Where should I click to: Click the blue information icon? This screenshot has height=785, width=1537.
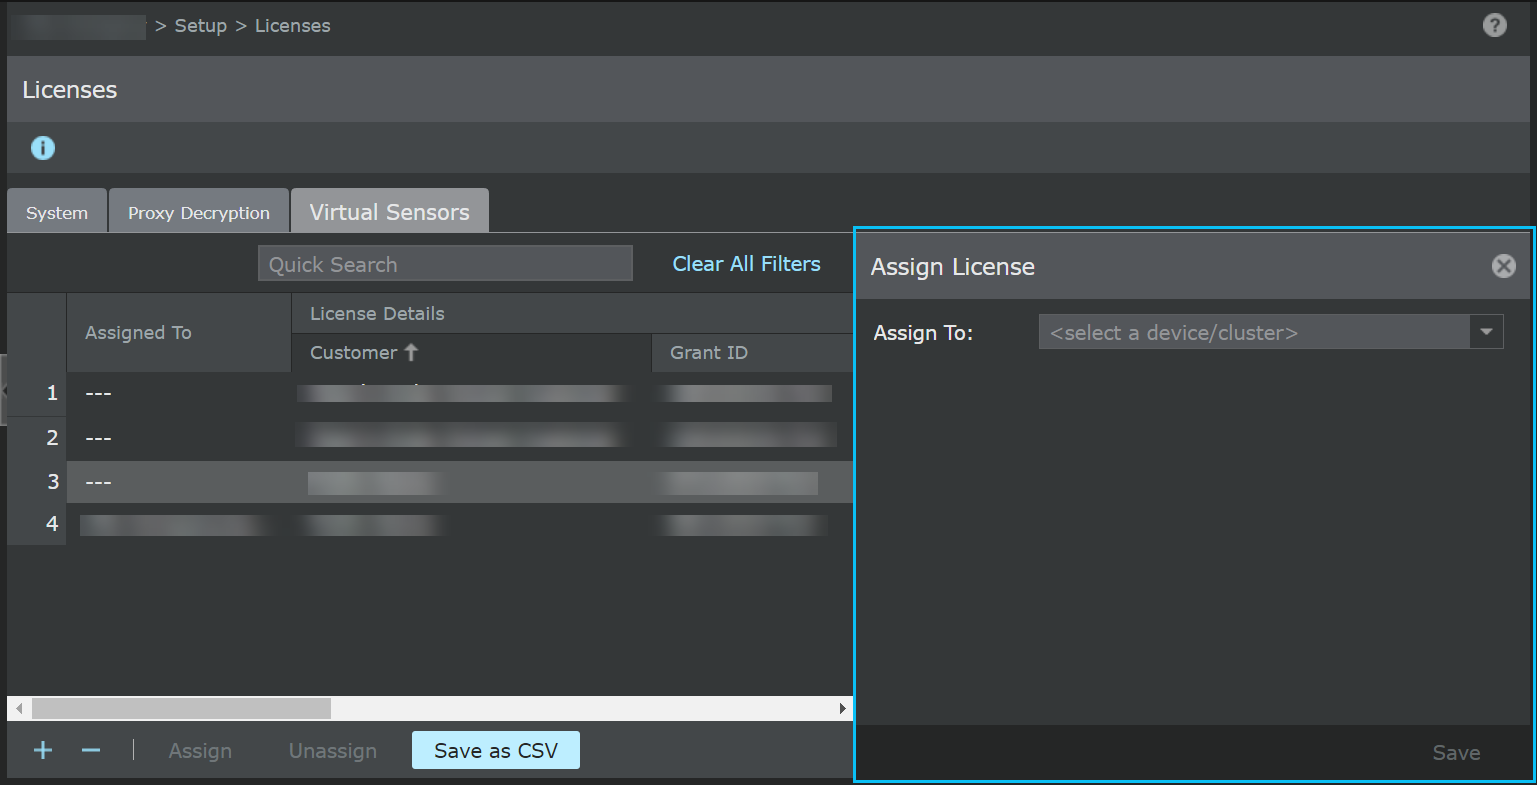(43, 148)
